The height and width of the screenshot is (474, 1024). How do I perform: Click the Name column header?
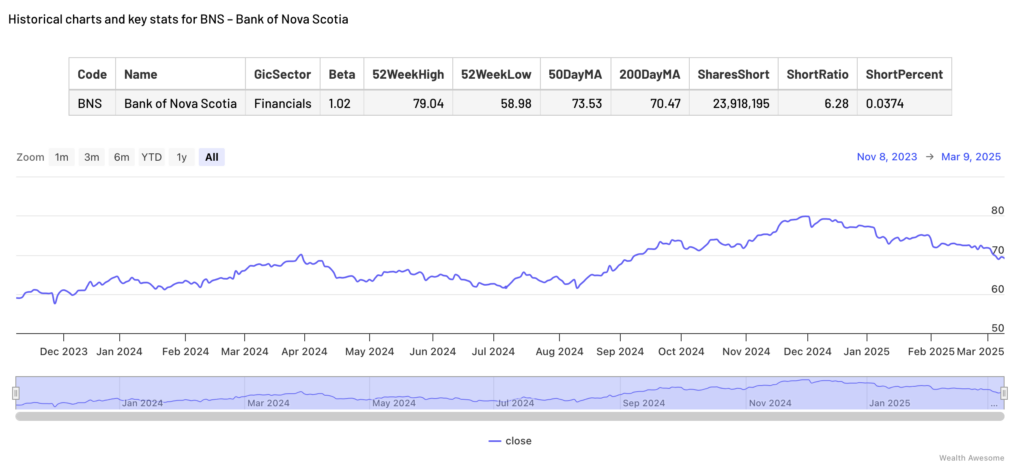[x=180, y=74]
